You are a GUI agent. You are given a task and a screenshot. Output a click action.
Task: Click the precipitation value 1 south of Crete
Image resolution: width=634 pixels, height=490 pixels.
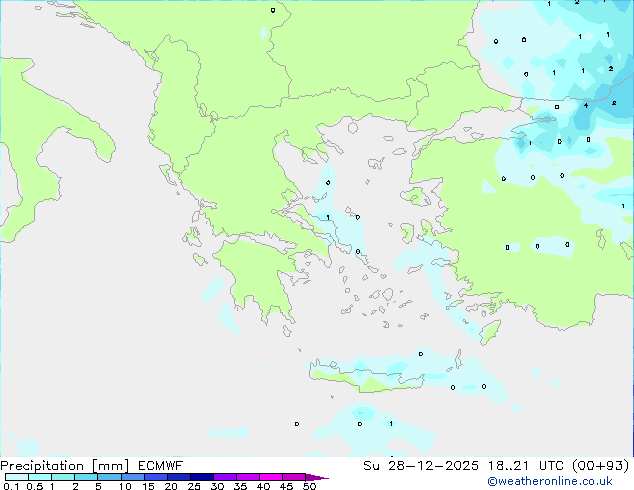point(390,424)
